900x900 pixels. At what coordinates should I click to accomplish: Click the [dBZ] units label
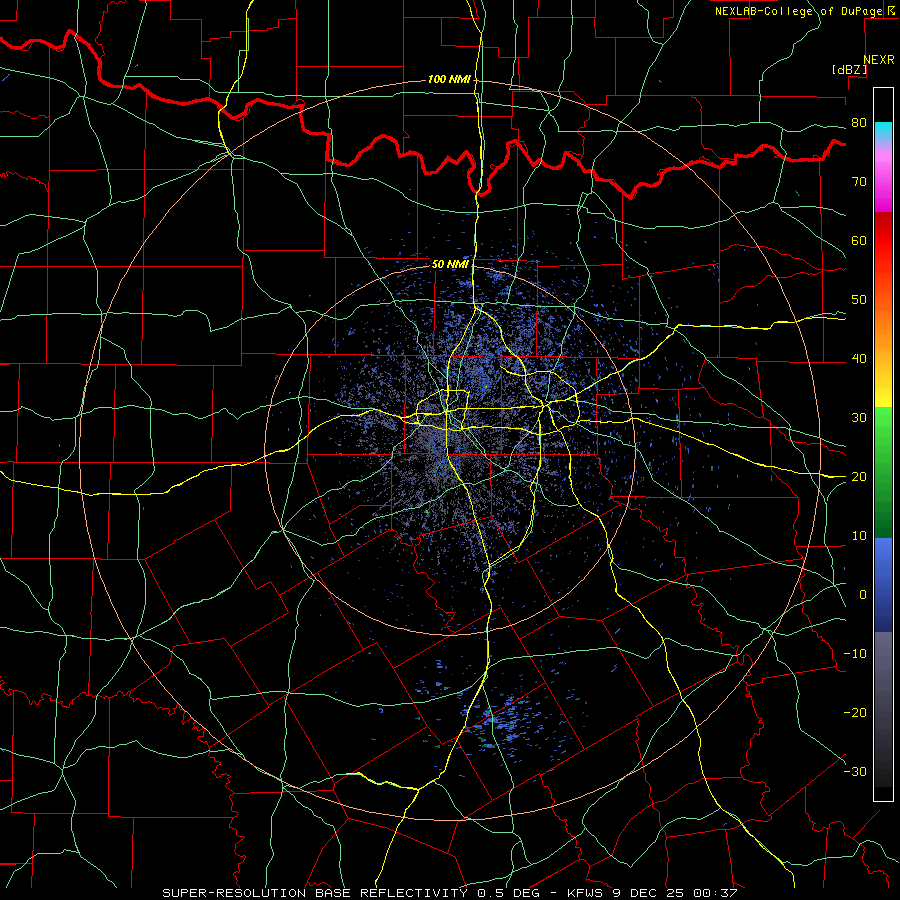(849, 69)
